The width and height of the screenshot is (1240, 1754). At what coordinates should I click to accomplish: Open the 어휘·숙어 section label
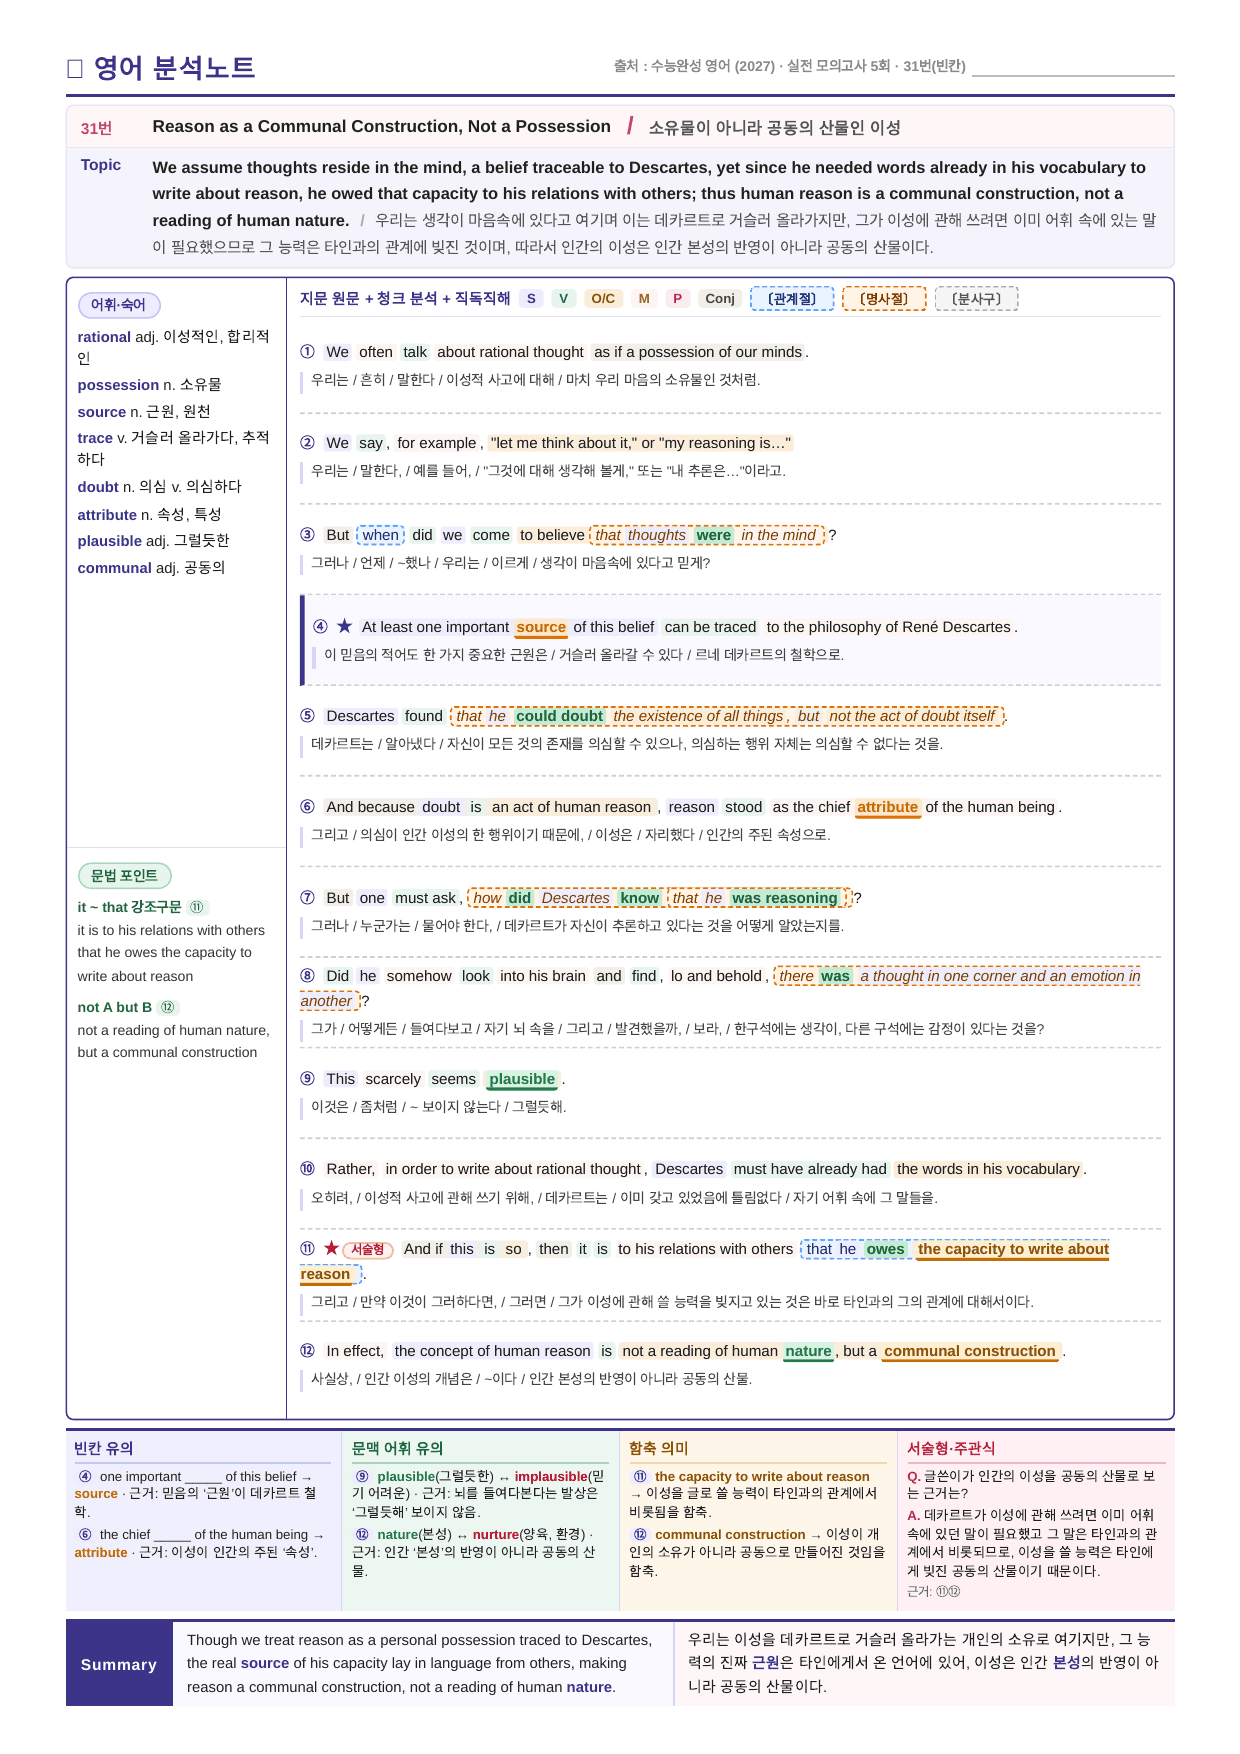point(119,305)
